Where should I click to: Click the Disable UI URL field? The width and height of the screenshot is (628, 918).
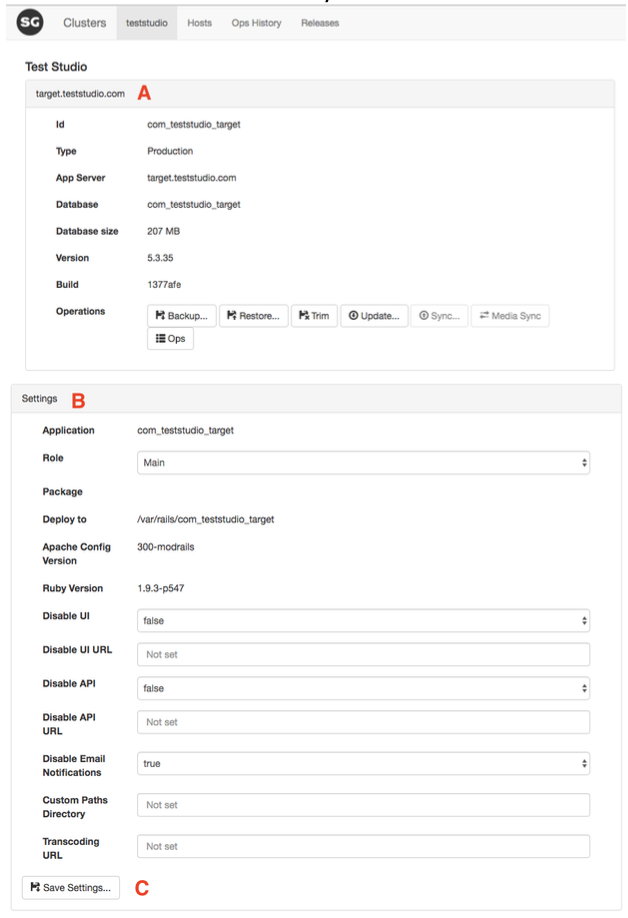(363, 655)
